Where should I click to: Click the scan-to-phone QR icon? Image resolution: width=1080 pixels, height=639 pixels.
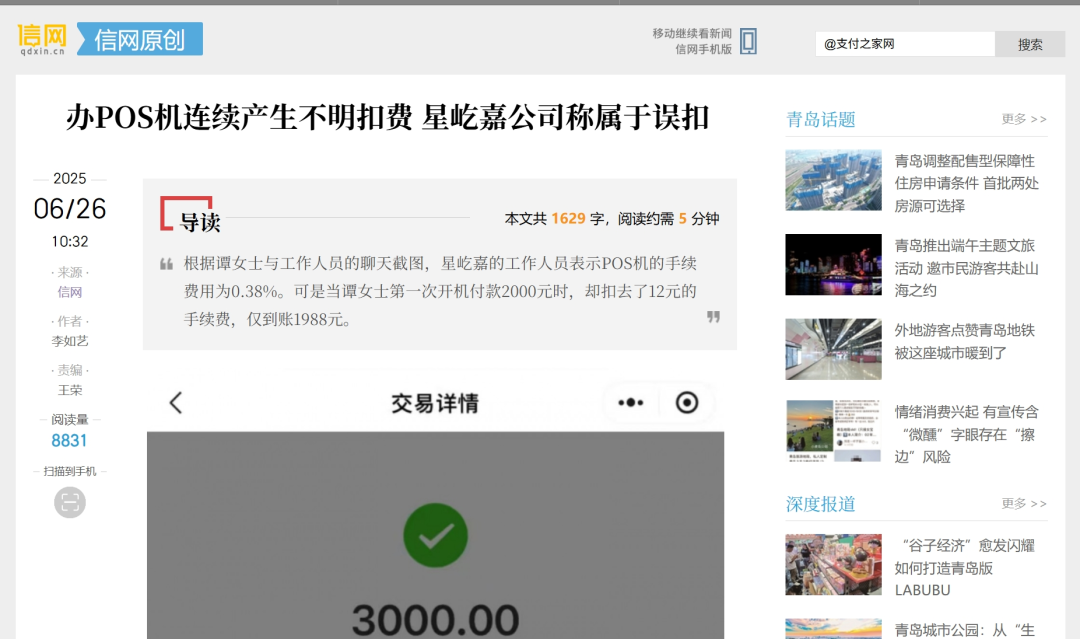click(70, 502)
